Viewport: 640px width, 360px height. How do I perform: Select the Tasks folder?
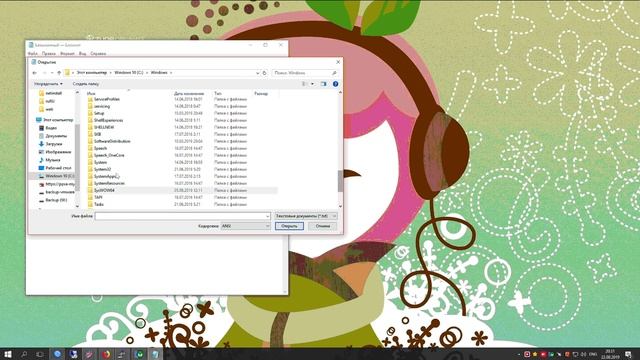pos(99,204)
